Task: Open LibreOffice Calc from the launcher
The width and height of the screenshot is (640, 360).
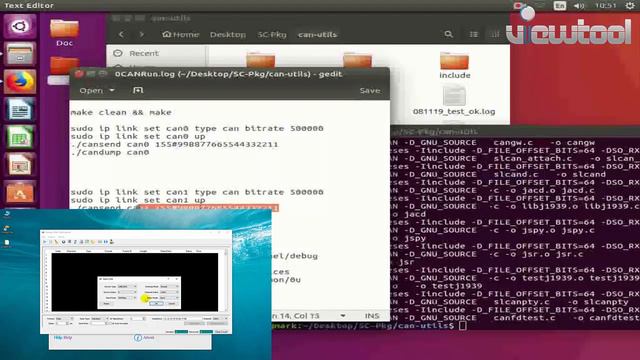Action: coord(19,137)
